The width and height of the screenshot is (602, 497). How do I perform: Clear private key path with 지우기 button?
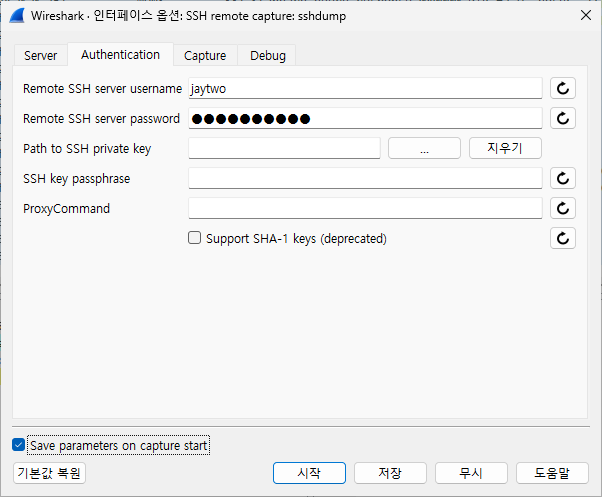click(505, 148)
